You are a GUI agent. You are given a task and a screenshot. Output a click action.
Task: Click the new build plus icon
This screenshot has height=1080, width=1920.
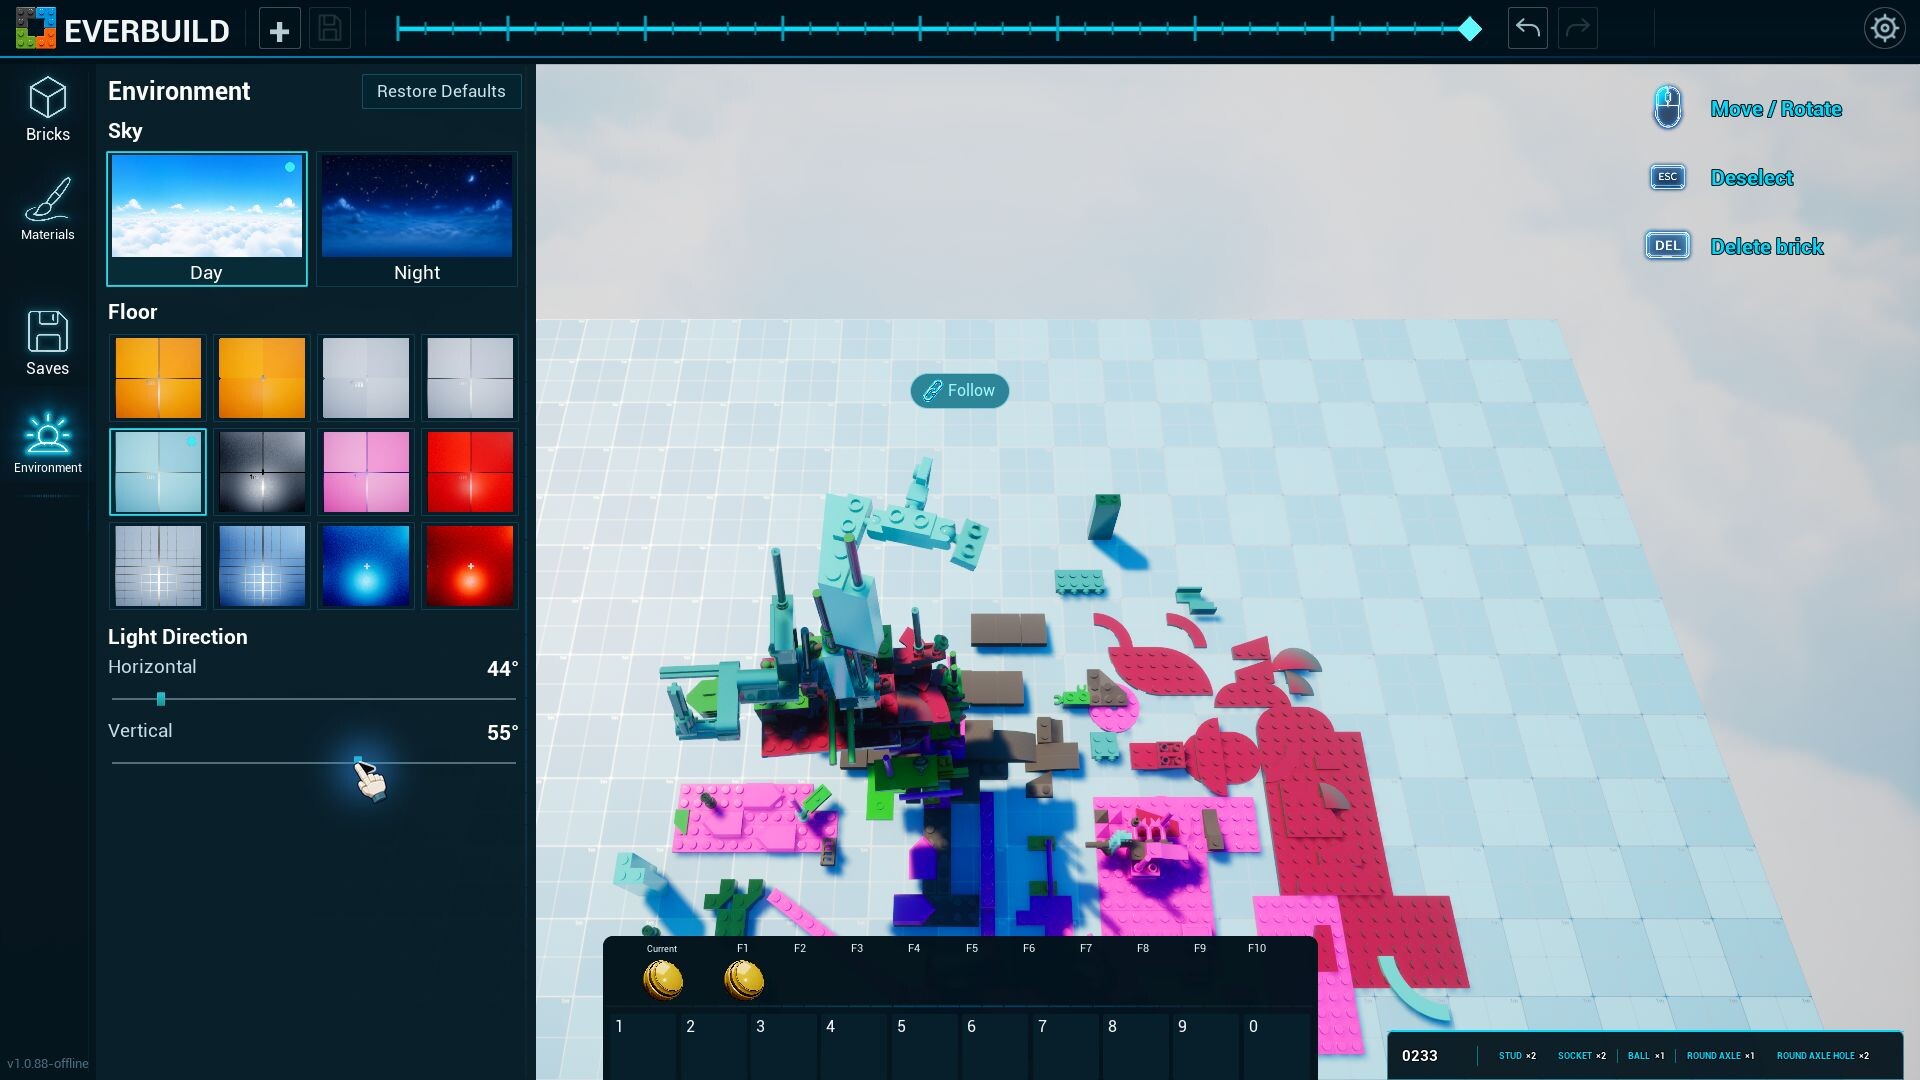point(279,30)
